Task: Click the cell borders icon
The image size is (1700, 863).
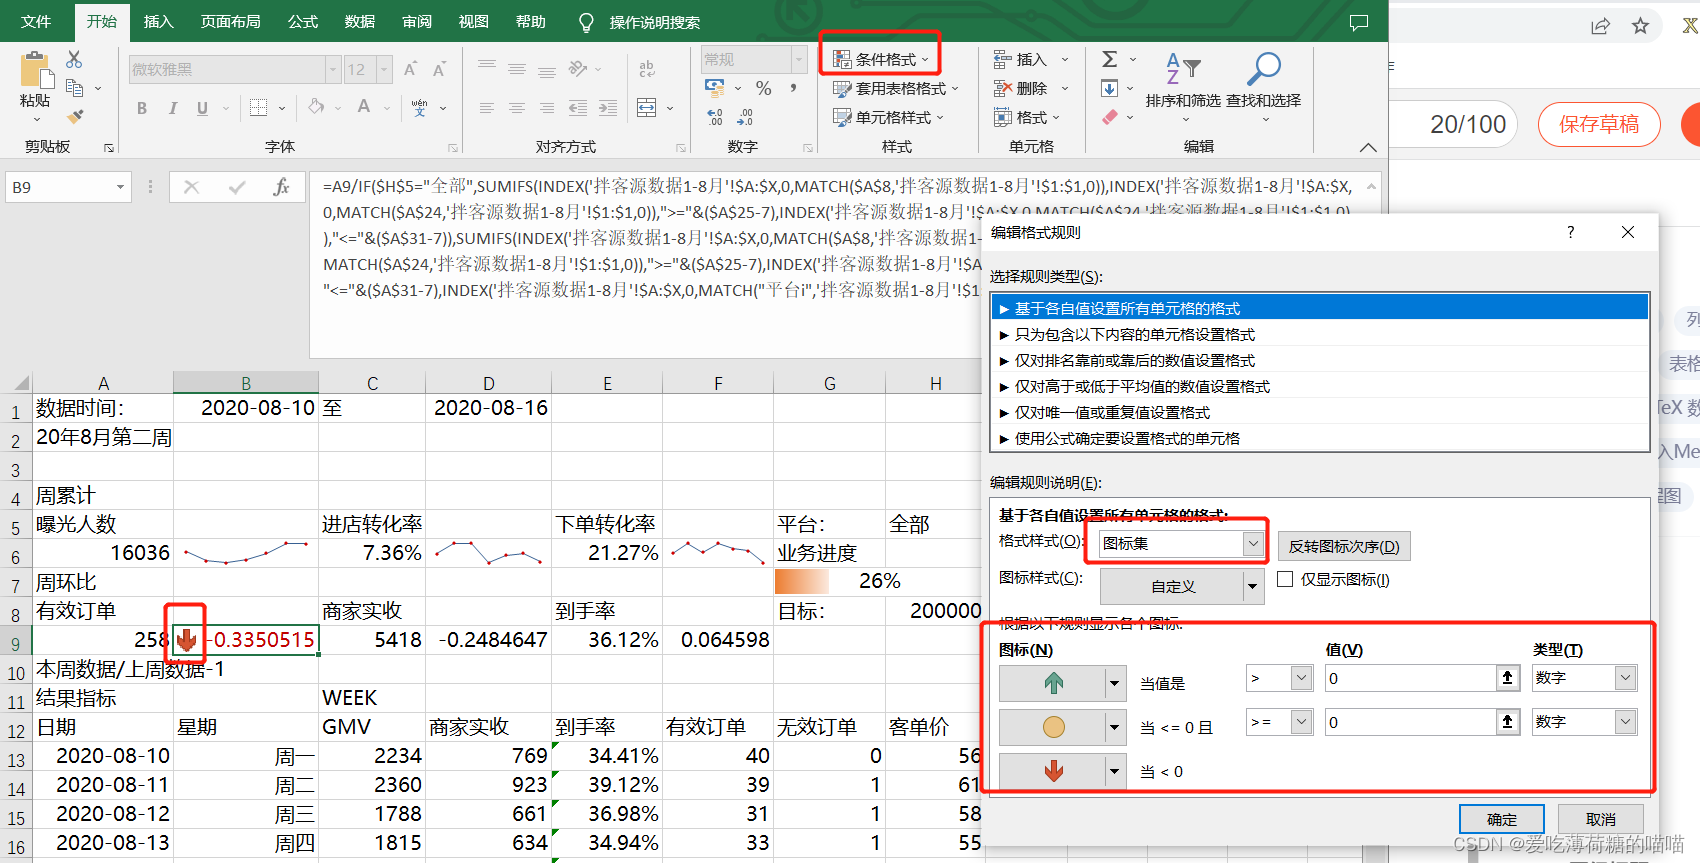Action: click(x=259, y=108)
